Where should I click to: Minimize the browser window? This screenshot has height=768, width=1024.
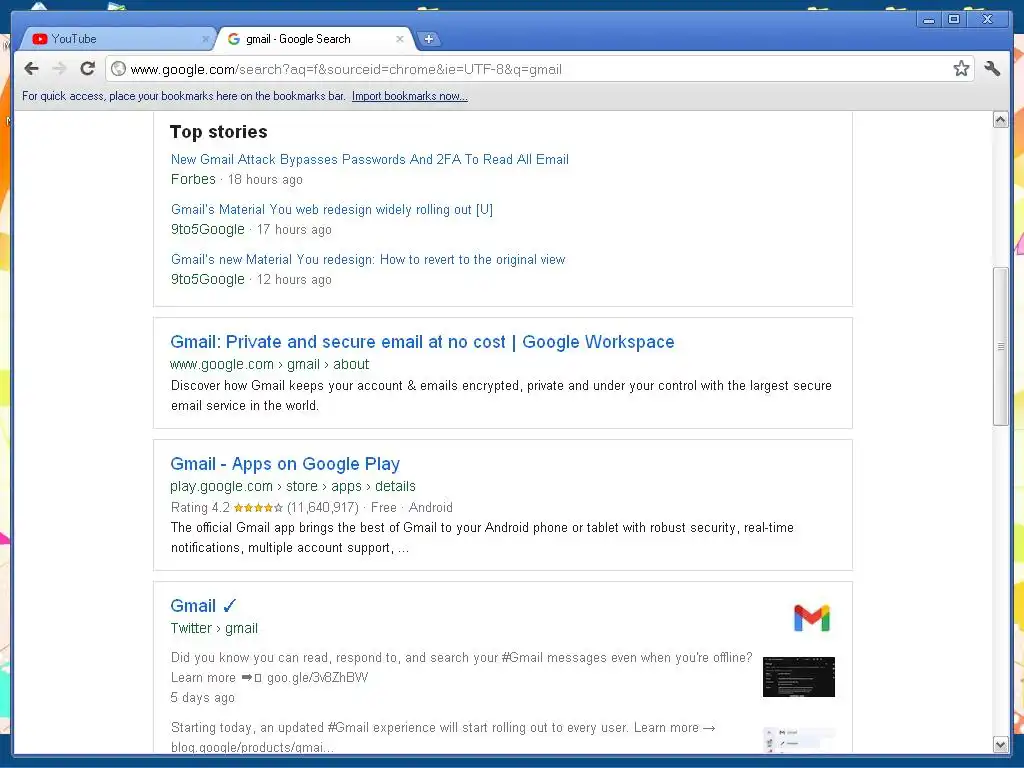[928, 20]
